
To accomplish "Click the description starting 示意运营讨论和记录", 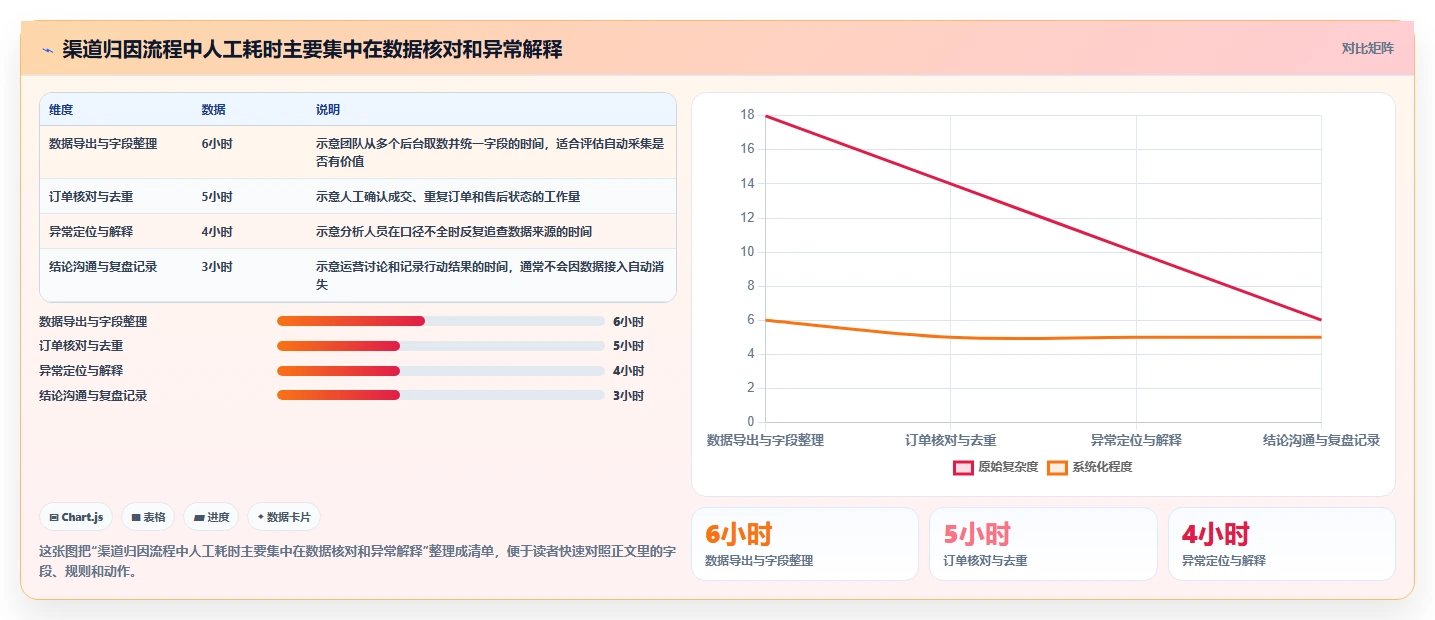I will (490, 276).
